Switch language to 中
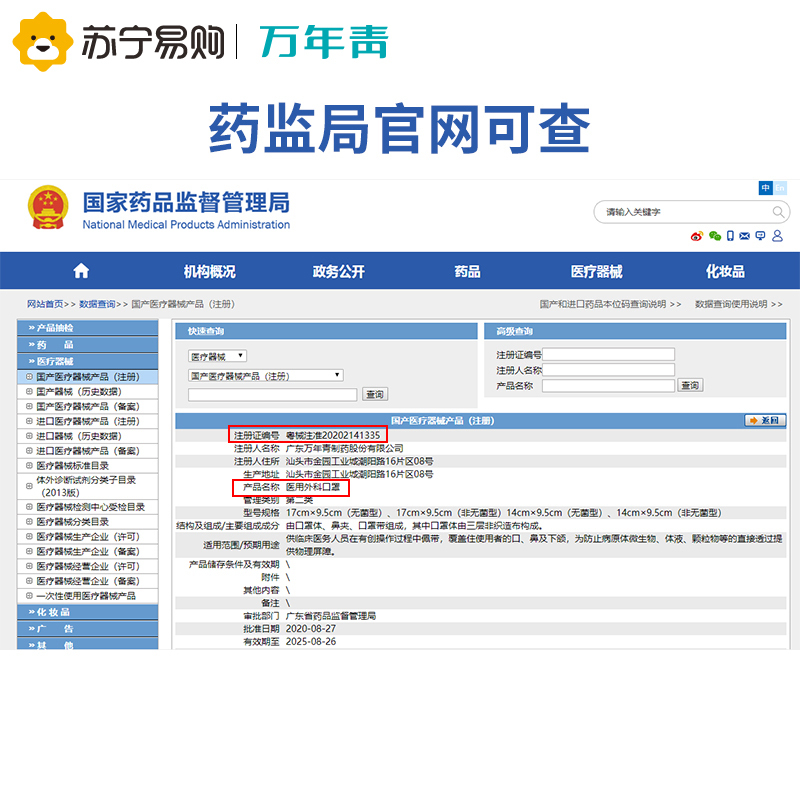Image resolution: width=800 pixels, height=800 pixels. (765, 188)
